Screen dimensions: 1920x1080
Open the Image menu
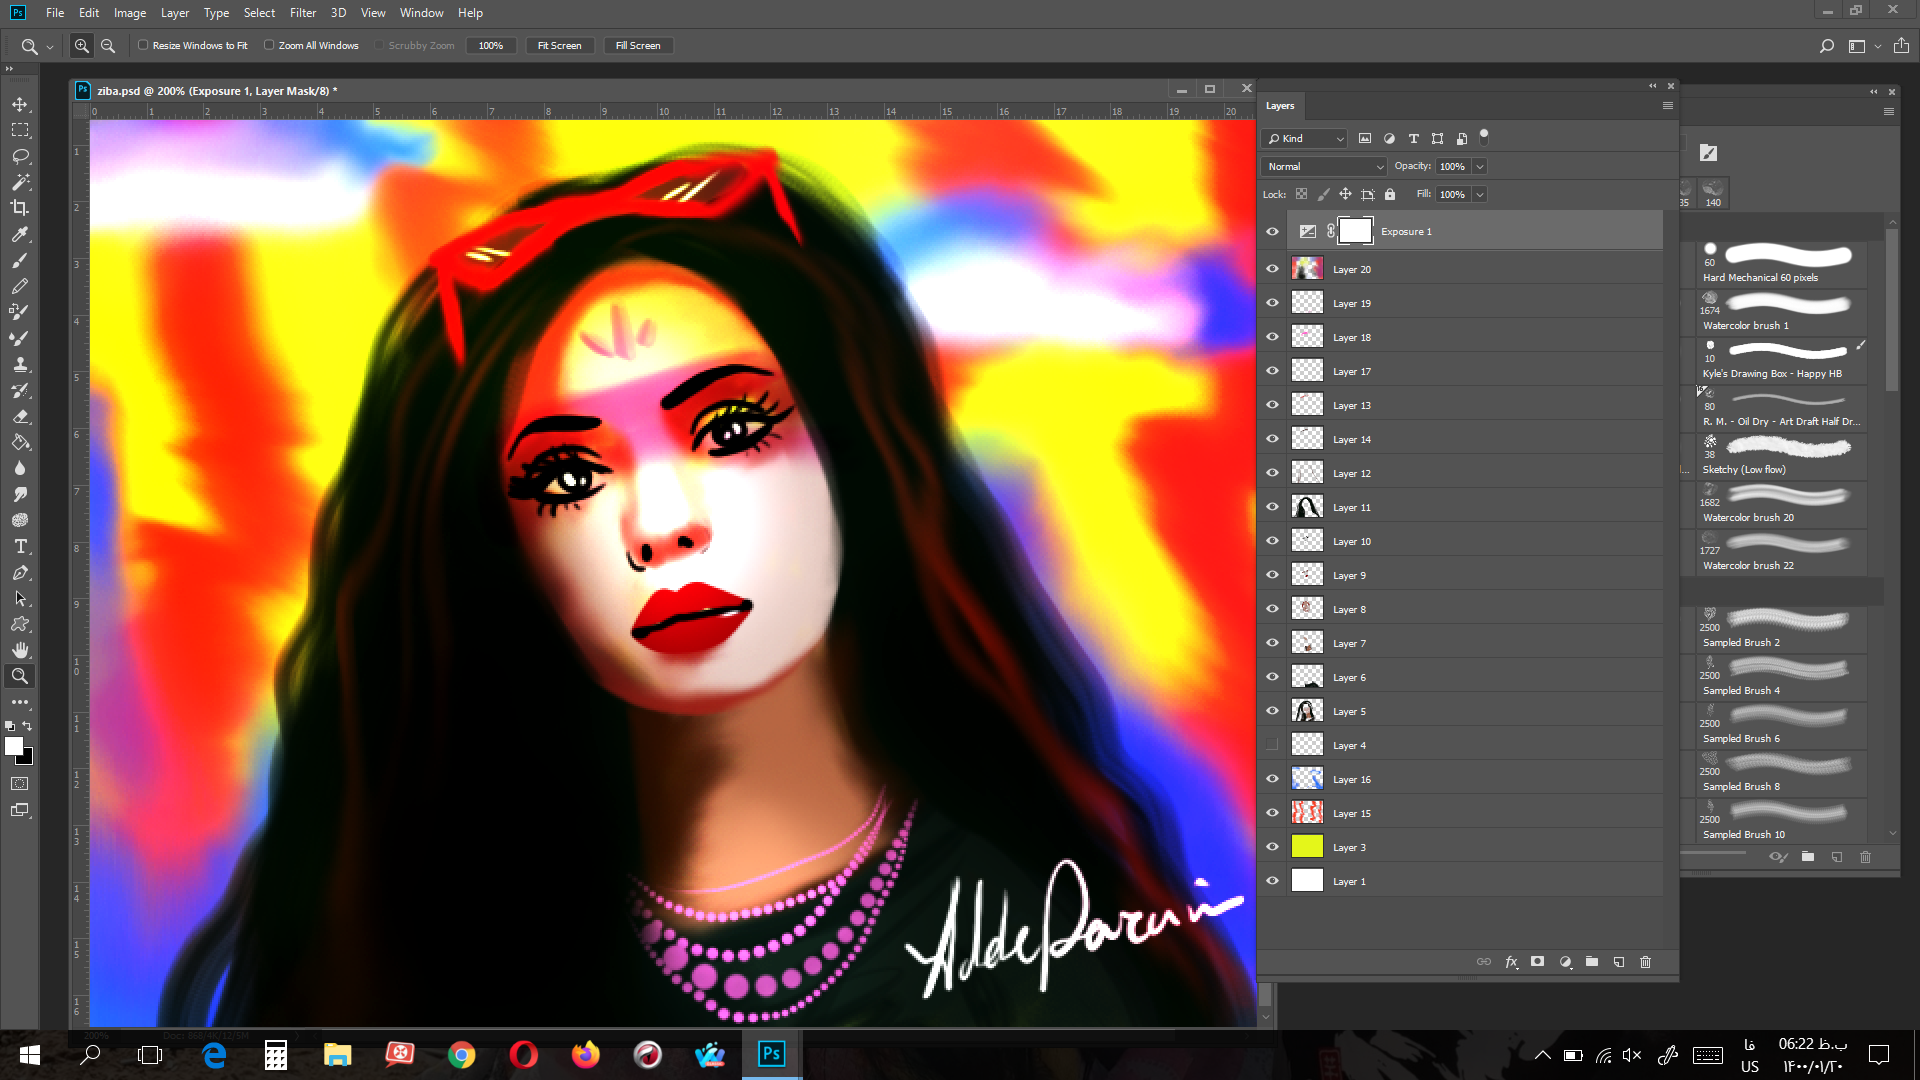(x=130, y=13)
